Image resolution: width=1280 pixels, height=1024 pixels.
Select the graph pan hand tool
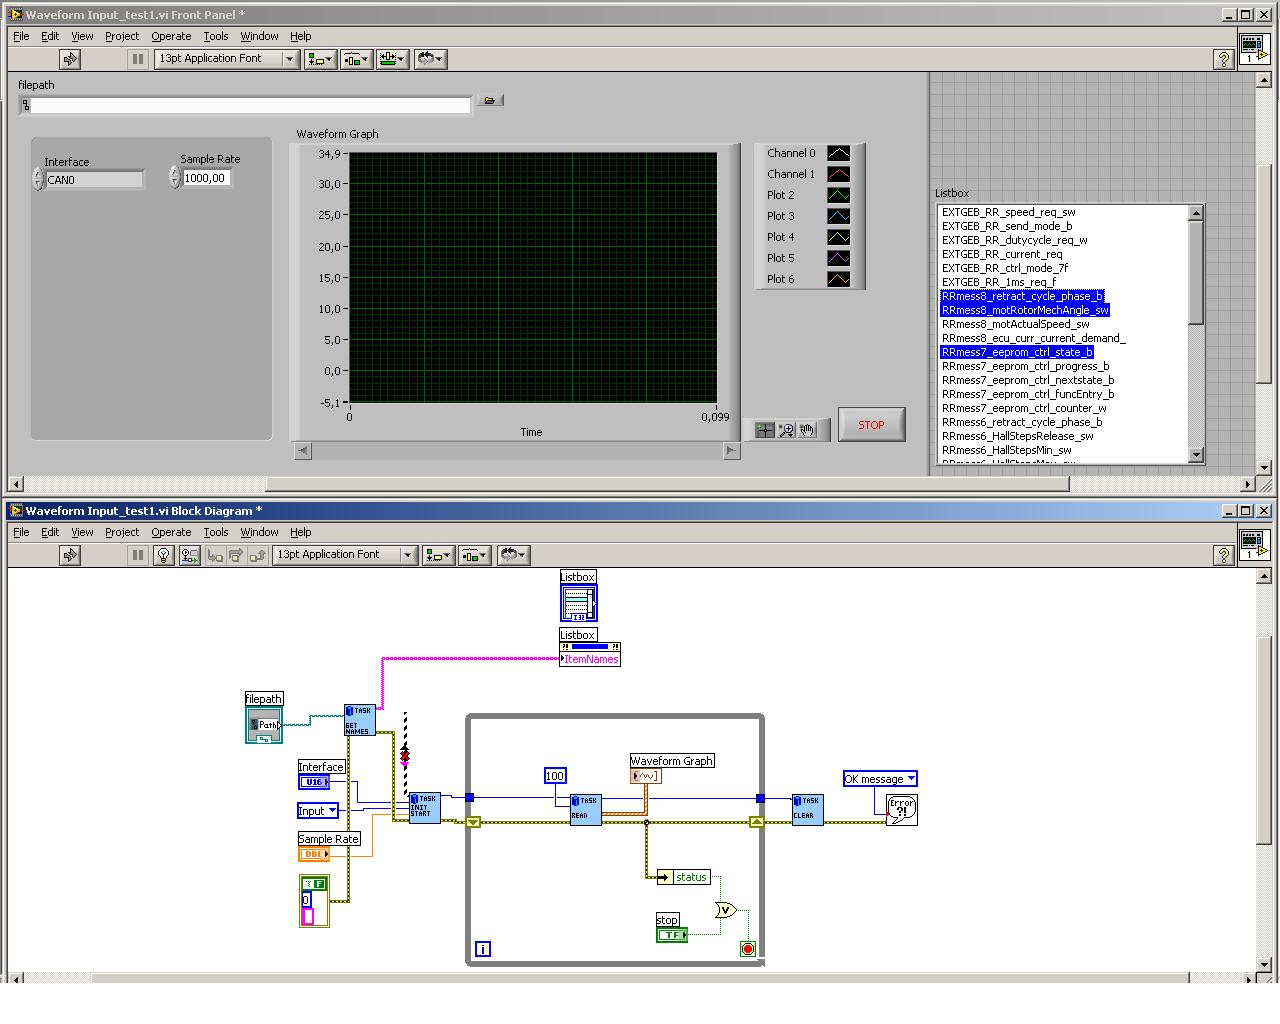pyautogui.click(x=808, y=430)
